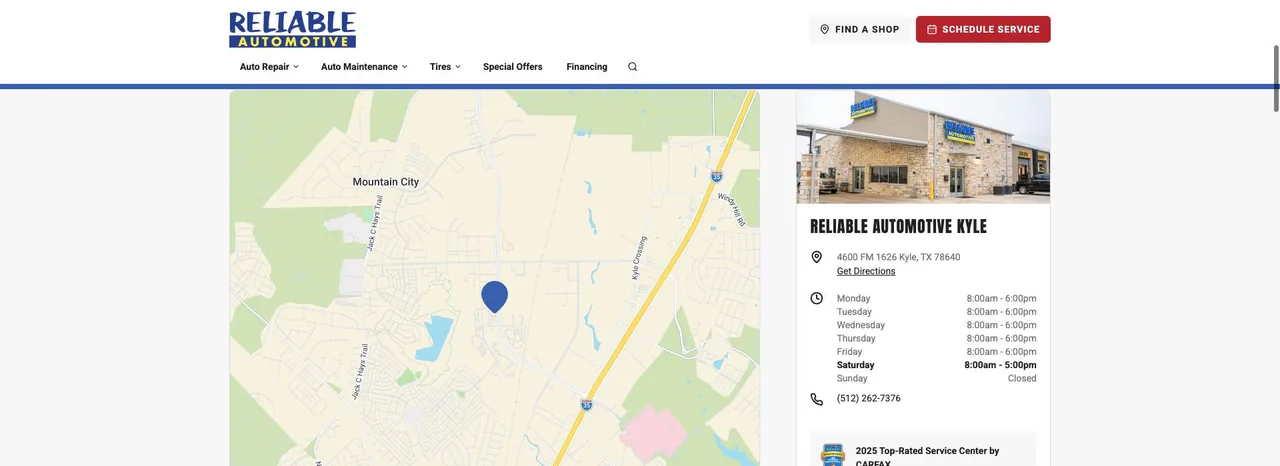The image size is (1280, 466).
Task: Click the 2025 Top-Rated Service Center text
Action: (x=927, y=456)
